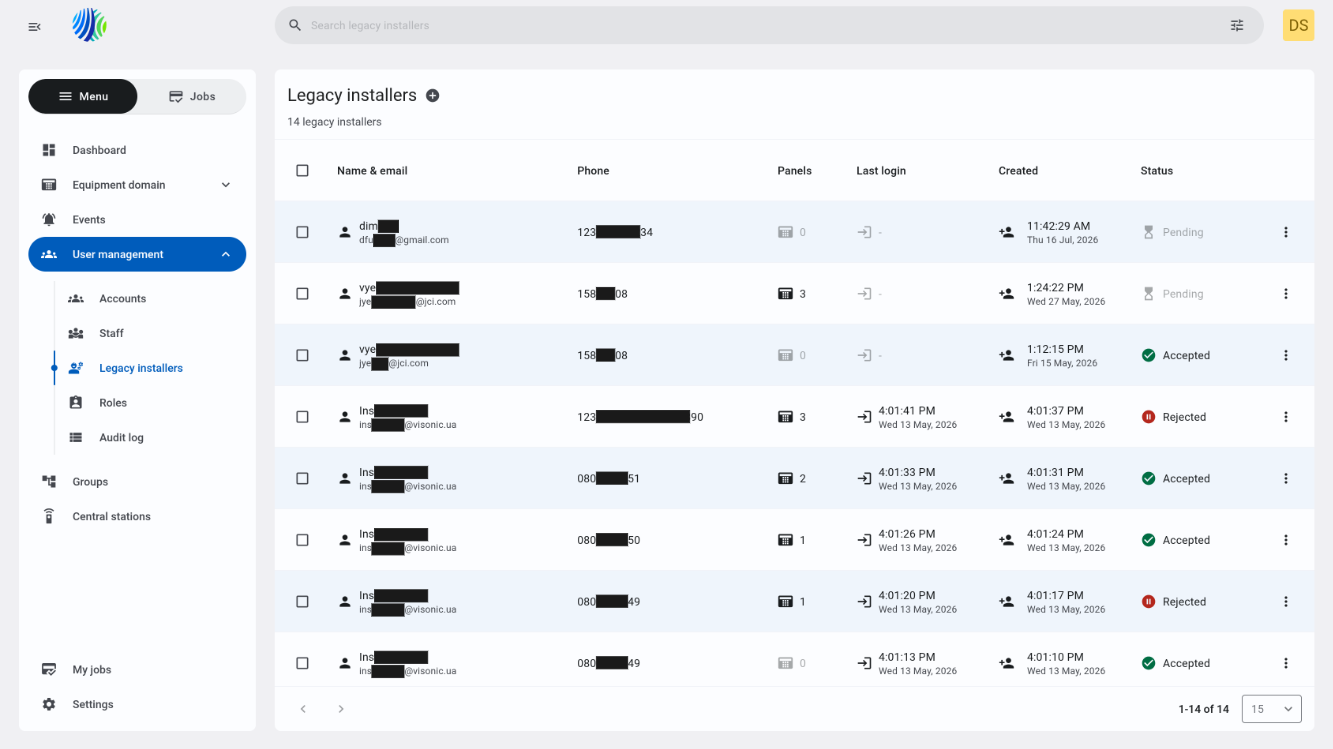Open the three-dot menu for the 11:42:29 AM row
This screenshot has height=749, width=1333.
(x=1286, y=232)
